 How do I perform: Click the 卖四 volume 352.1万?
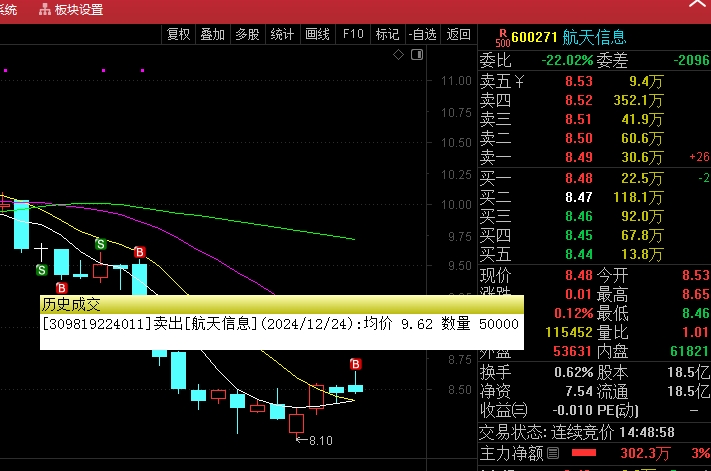coord(638,100)
